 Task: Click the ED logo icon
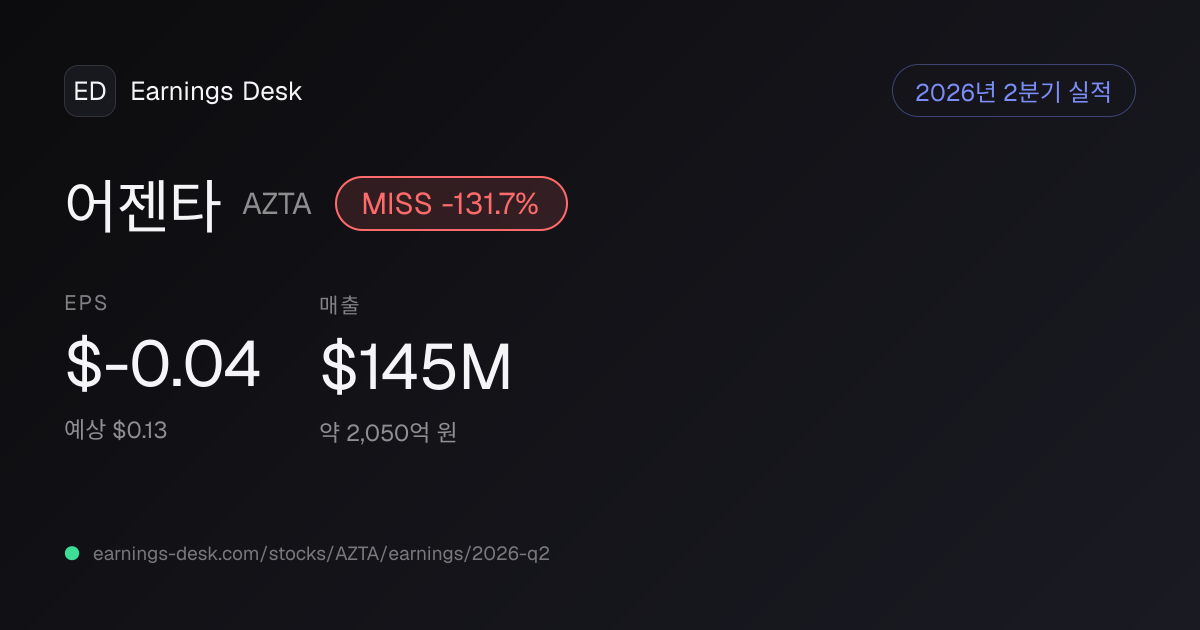pyautogui.click(x=90, y=91)
